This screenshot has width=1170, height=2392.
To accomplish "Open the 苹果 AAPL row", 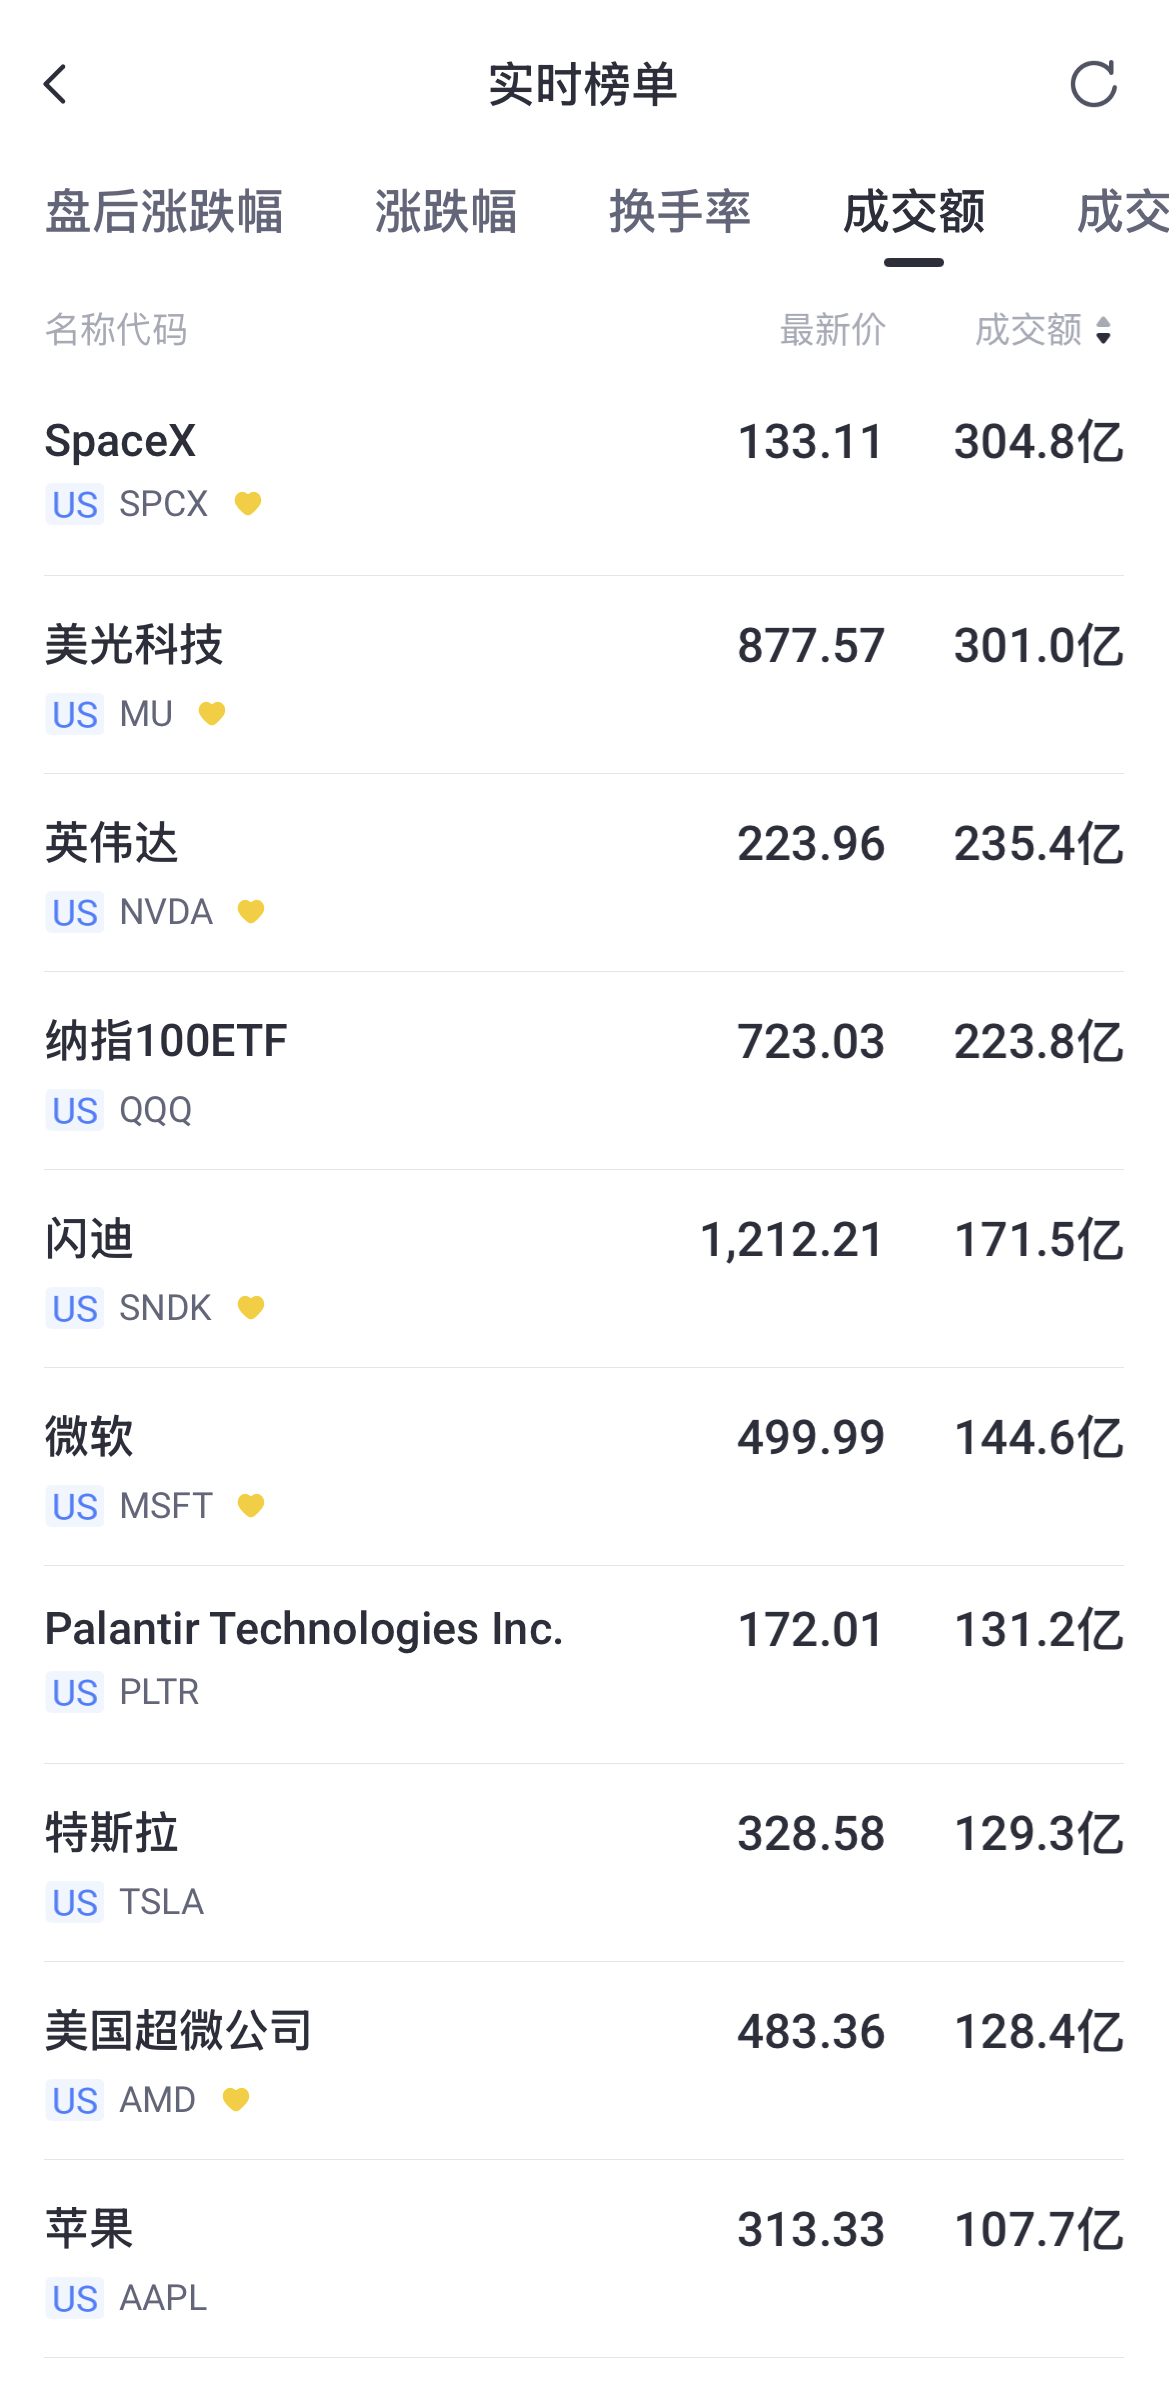I will (x=585, y=2260).
